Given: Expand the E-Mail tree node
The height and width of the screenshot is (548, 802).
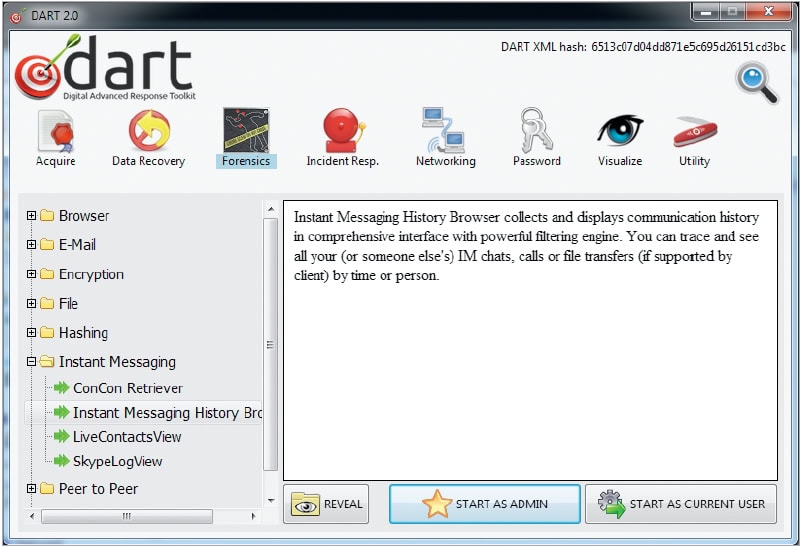Looking at the screenshot, I should pos(31,245).
